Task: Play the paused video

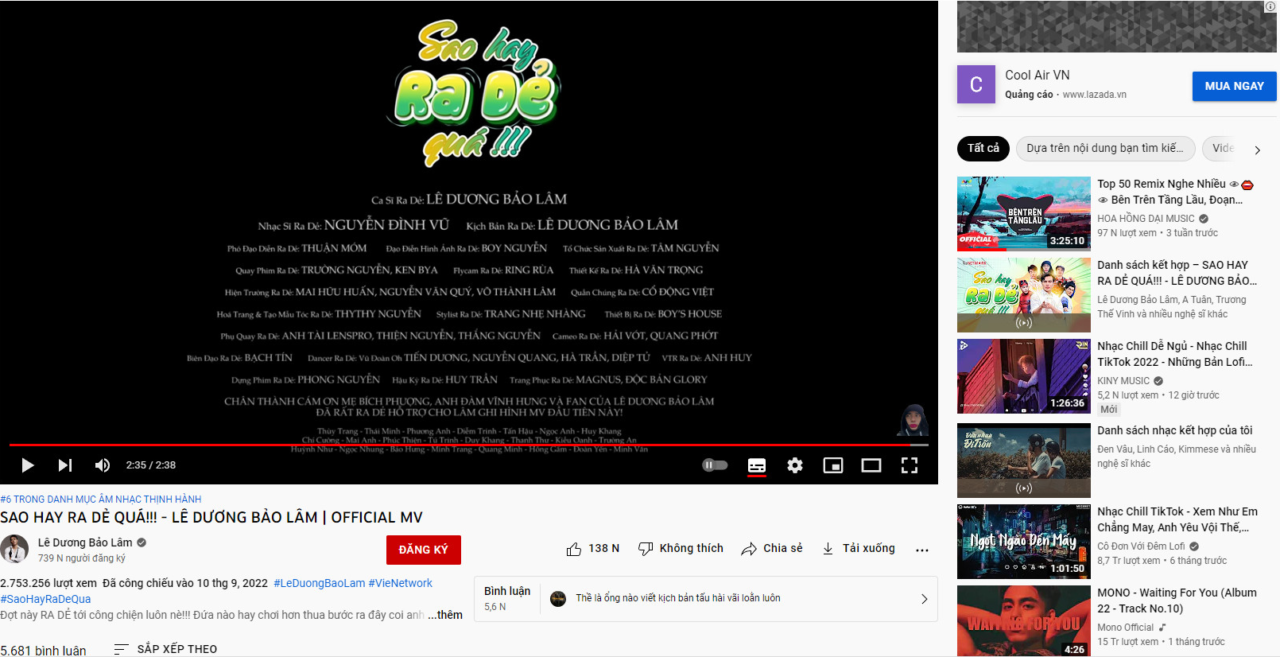Action: (x=27, y=465)
